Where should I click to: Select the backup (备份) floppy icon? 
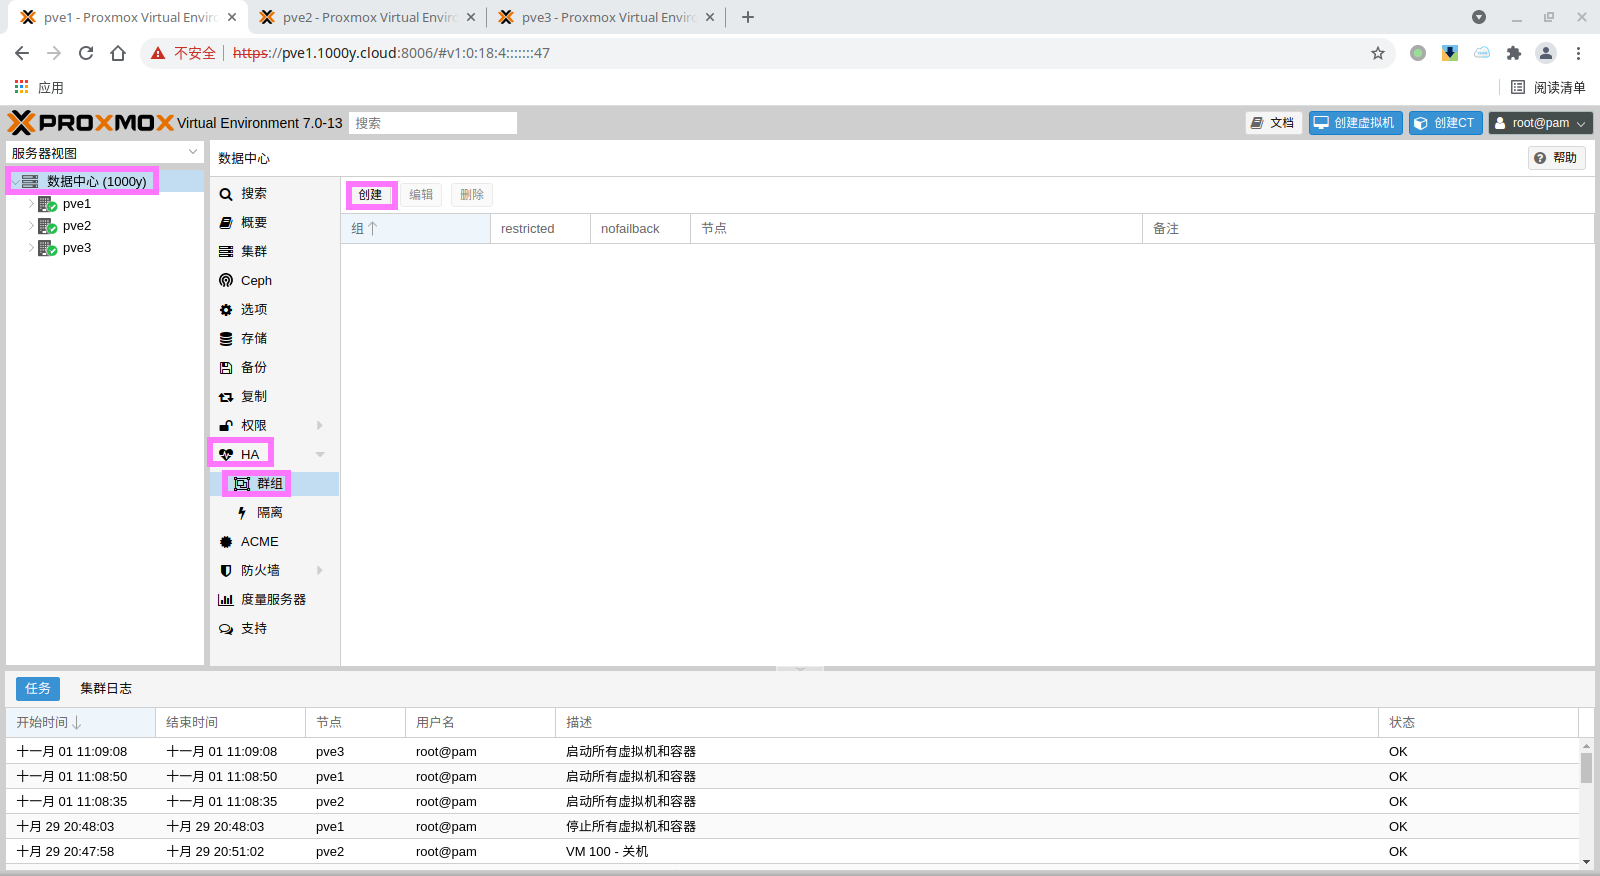point(226,368)
